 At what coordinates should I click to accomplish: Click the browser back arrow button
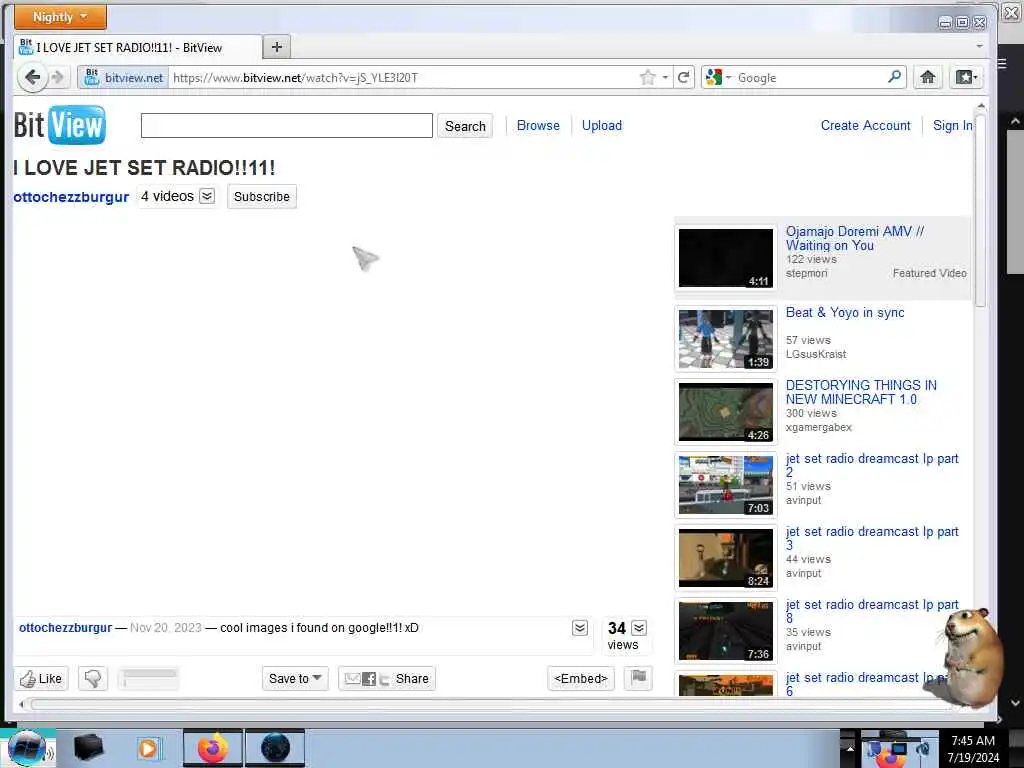[x=32, y=78]
